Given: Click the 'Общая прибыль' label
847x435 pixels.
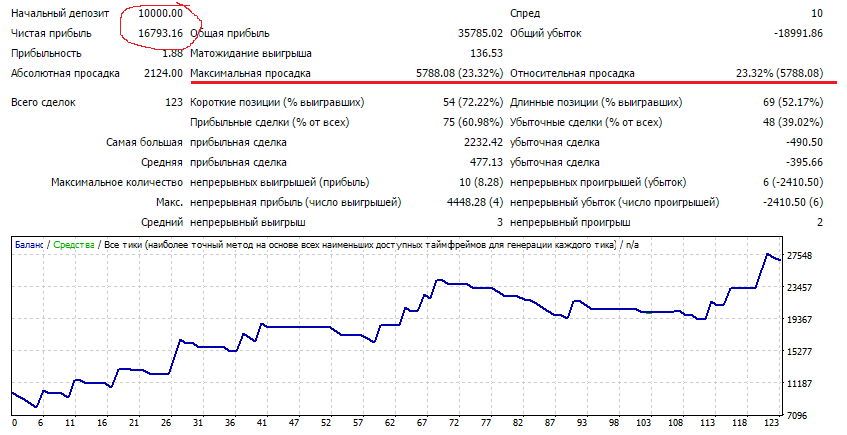Looking at the screenshot, I should [x=230, y=33].
